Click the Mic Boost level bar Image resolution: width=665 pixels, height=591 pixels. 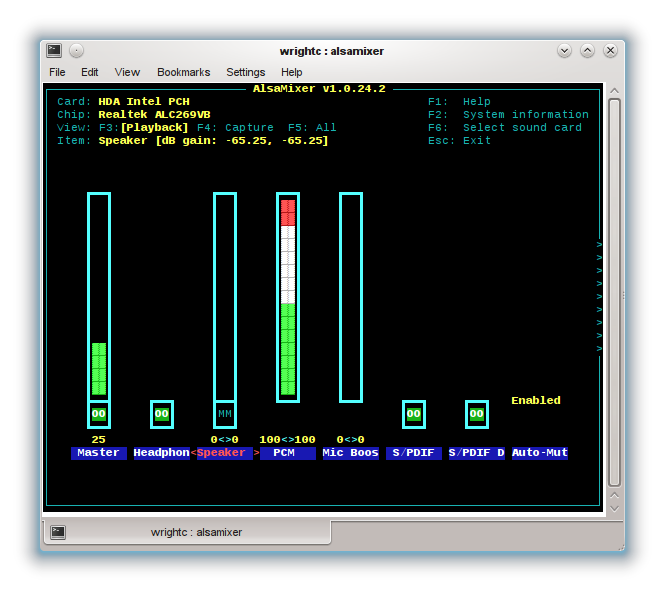tap(351, 297)
